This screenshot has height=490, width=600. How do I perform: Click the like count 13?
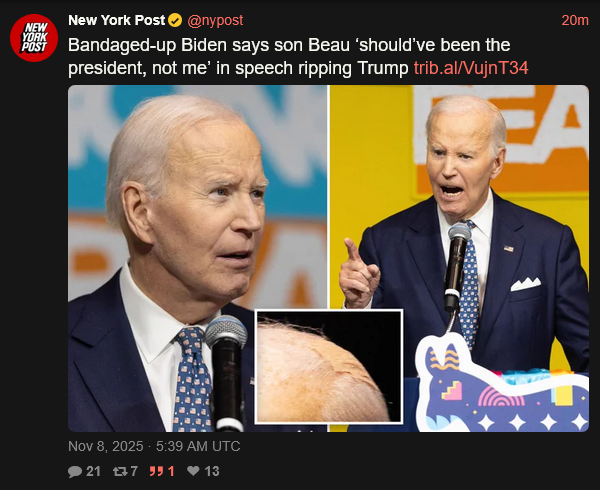tap(212, 471)
